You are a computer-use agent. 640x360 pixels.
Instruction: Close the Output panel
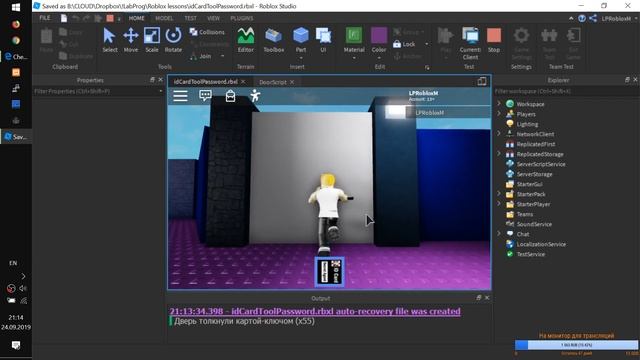(x=487, y=298)
